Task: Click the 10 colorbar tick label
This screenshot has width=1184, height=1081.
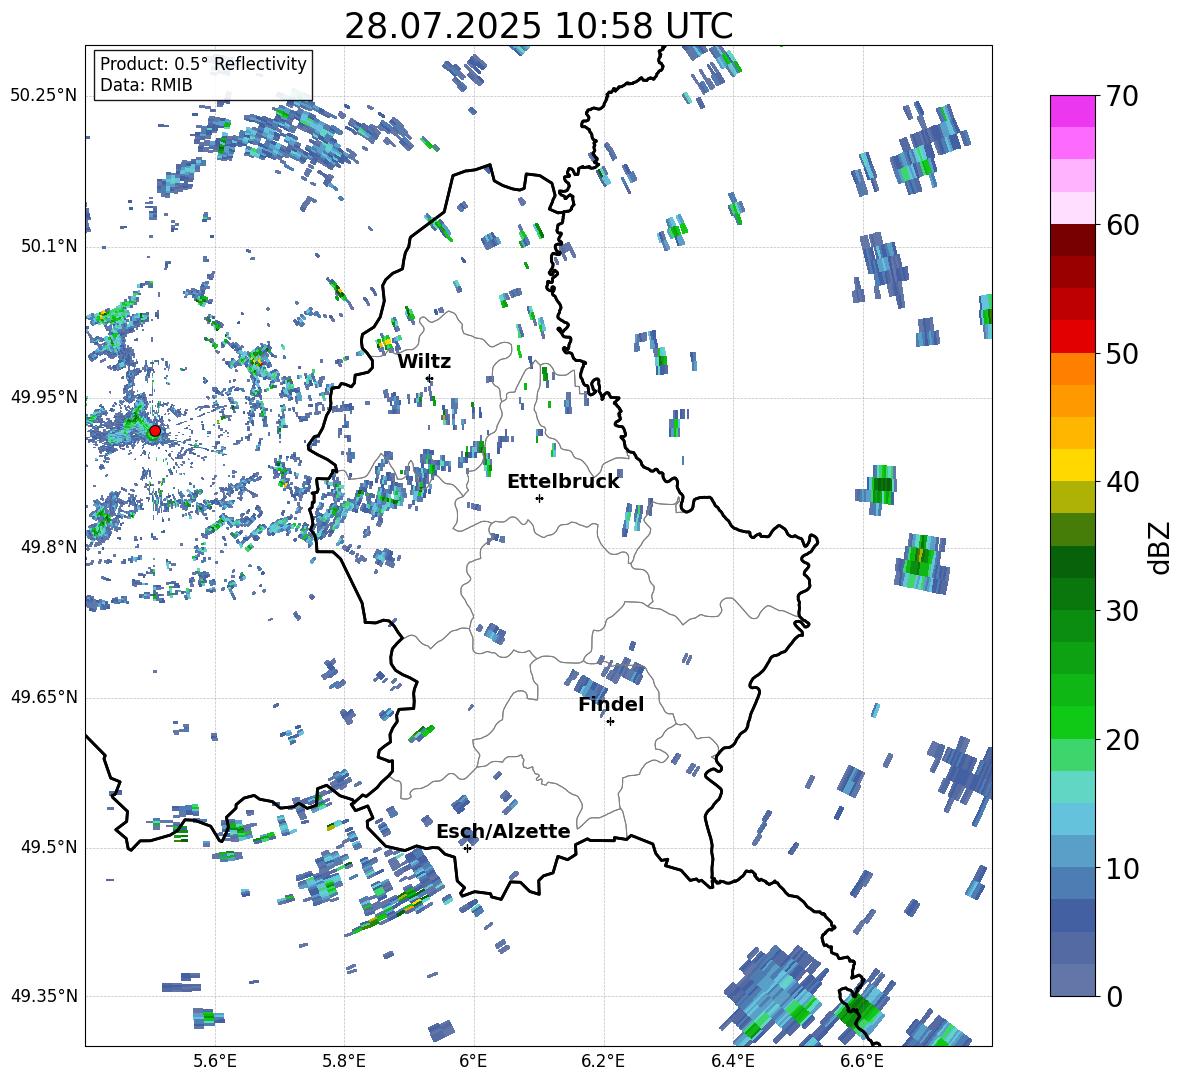Action: click(1122, 868)
